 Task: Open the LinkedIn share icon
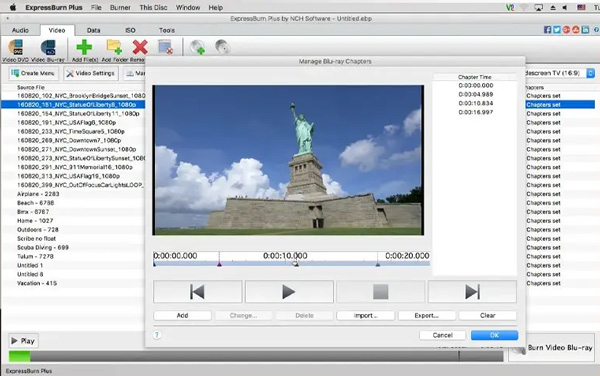coord(585,30)
